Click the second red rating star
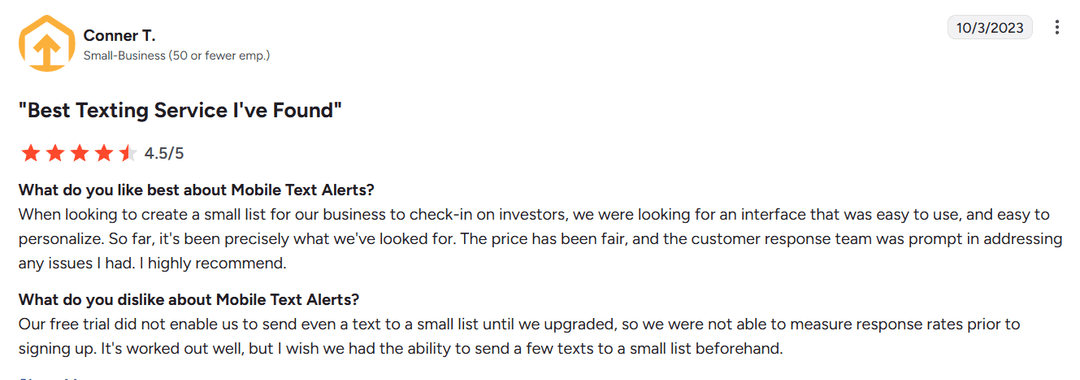Image resolution: width=1080 pixels, height=380 pixels. [55, 153]
